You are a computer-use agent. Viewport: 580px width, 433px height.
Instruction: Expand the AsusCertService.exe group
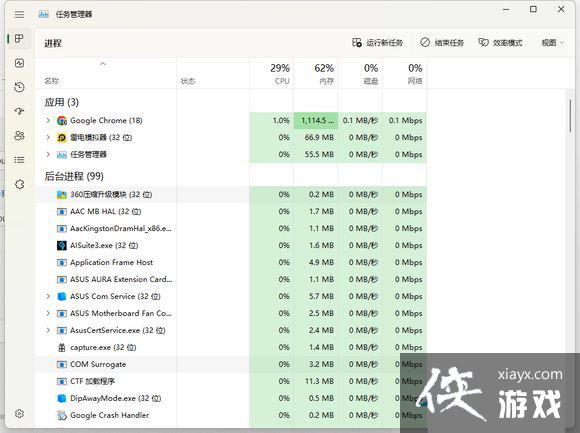pos(48,330)
